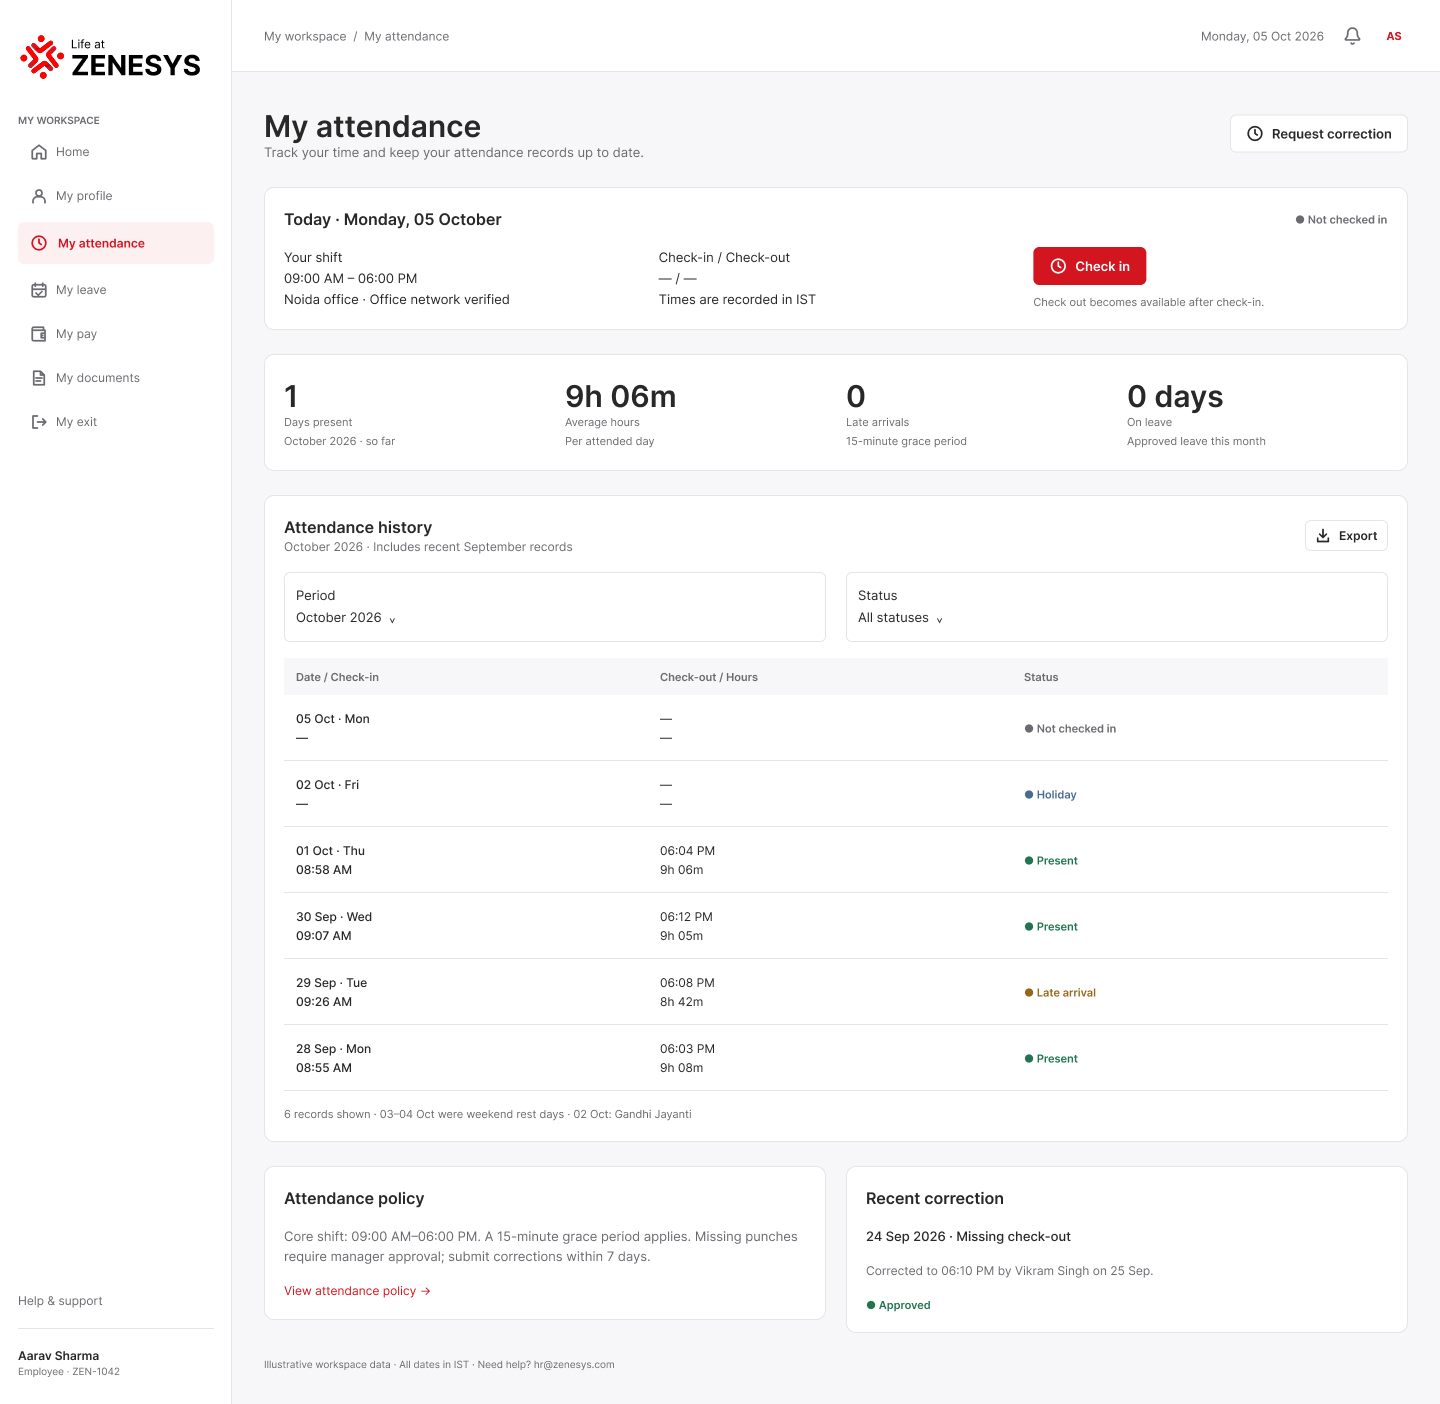Follow View attendance policy link
The height and width of the screenshot is (1404, 1440).
[357, 1291]
